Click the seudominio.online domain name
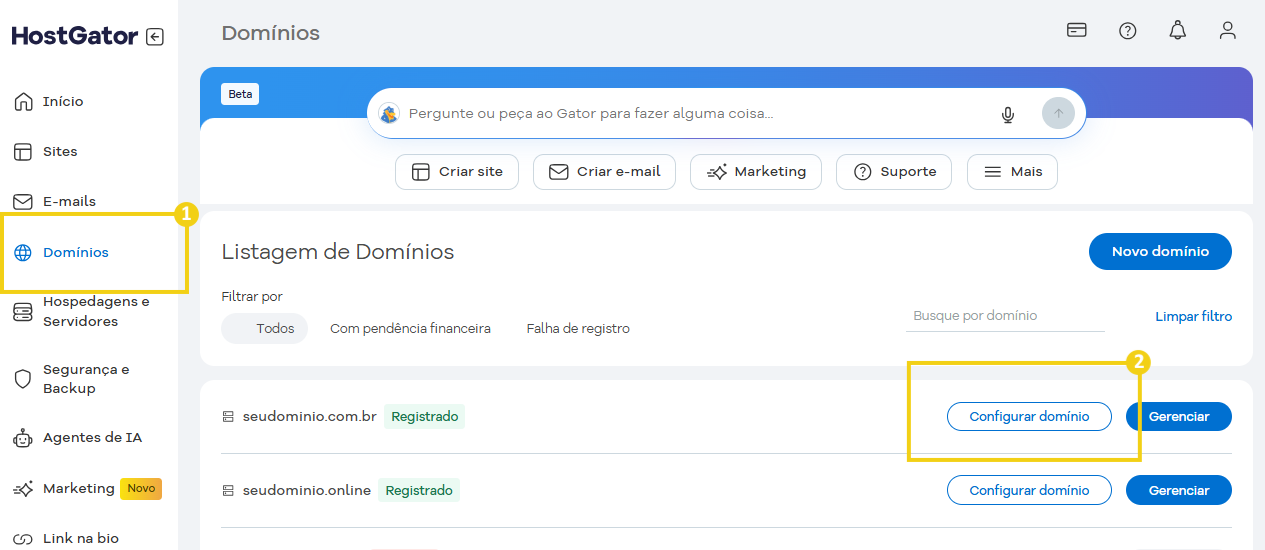 [x=307, y=490]
